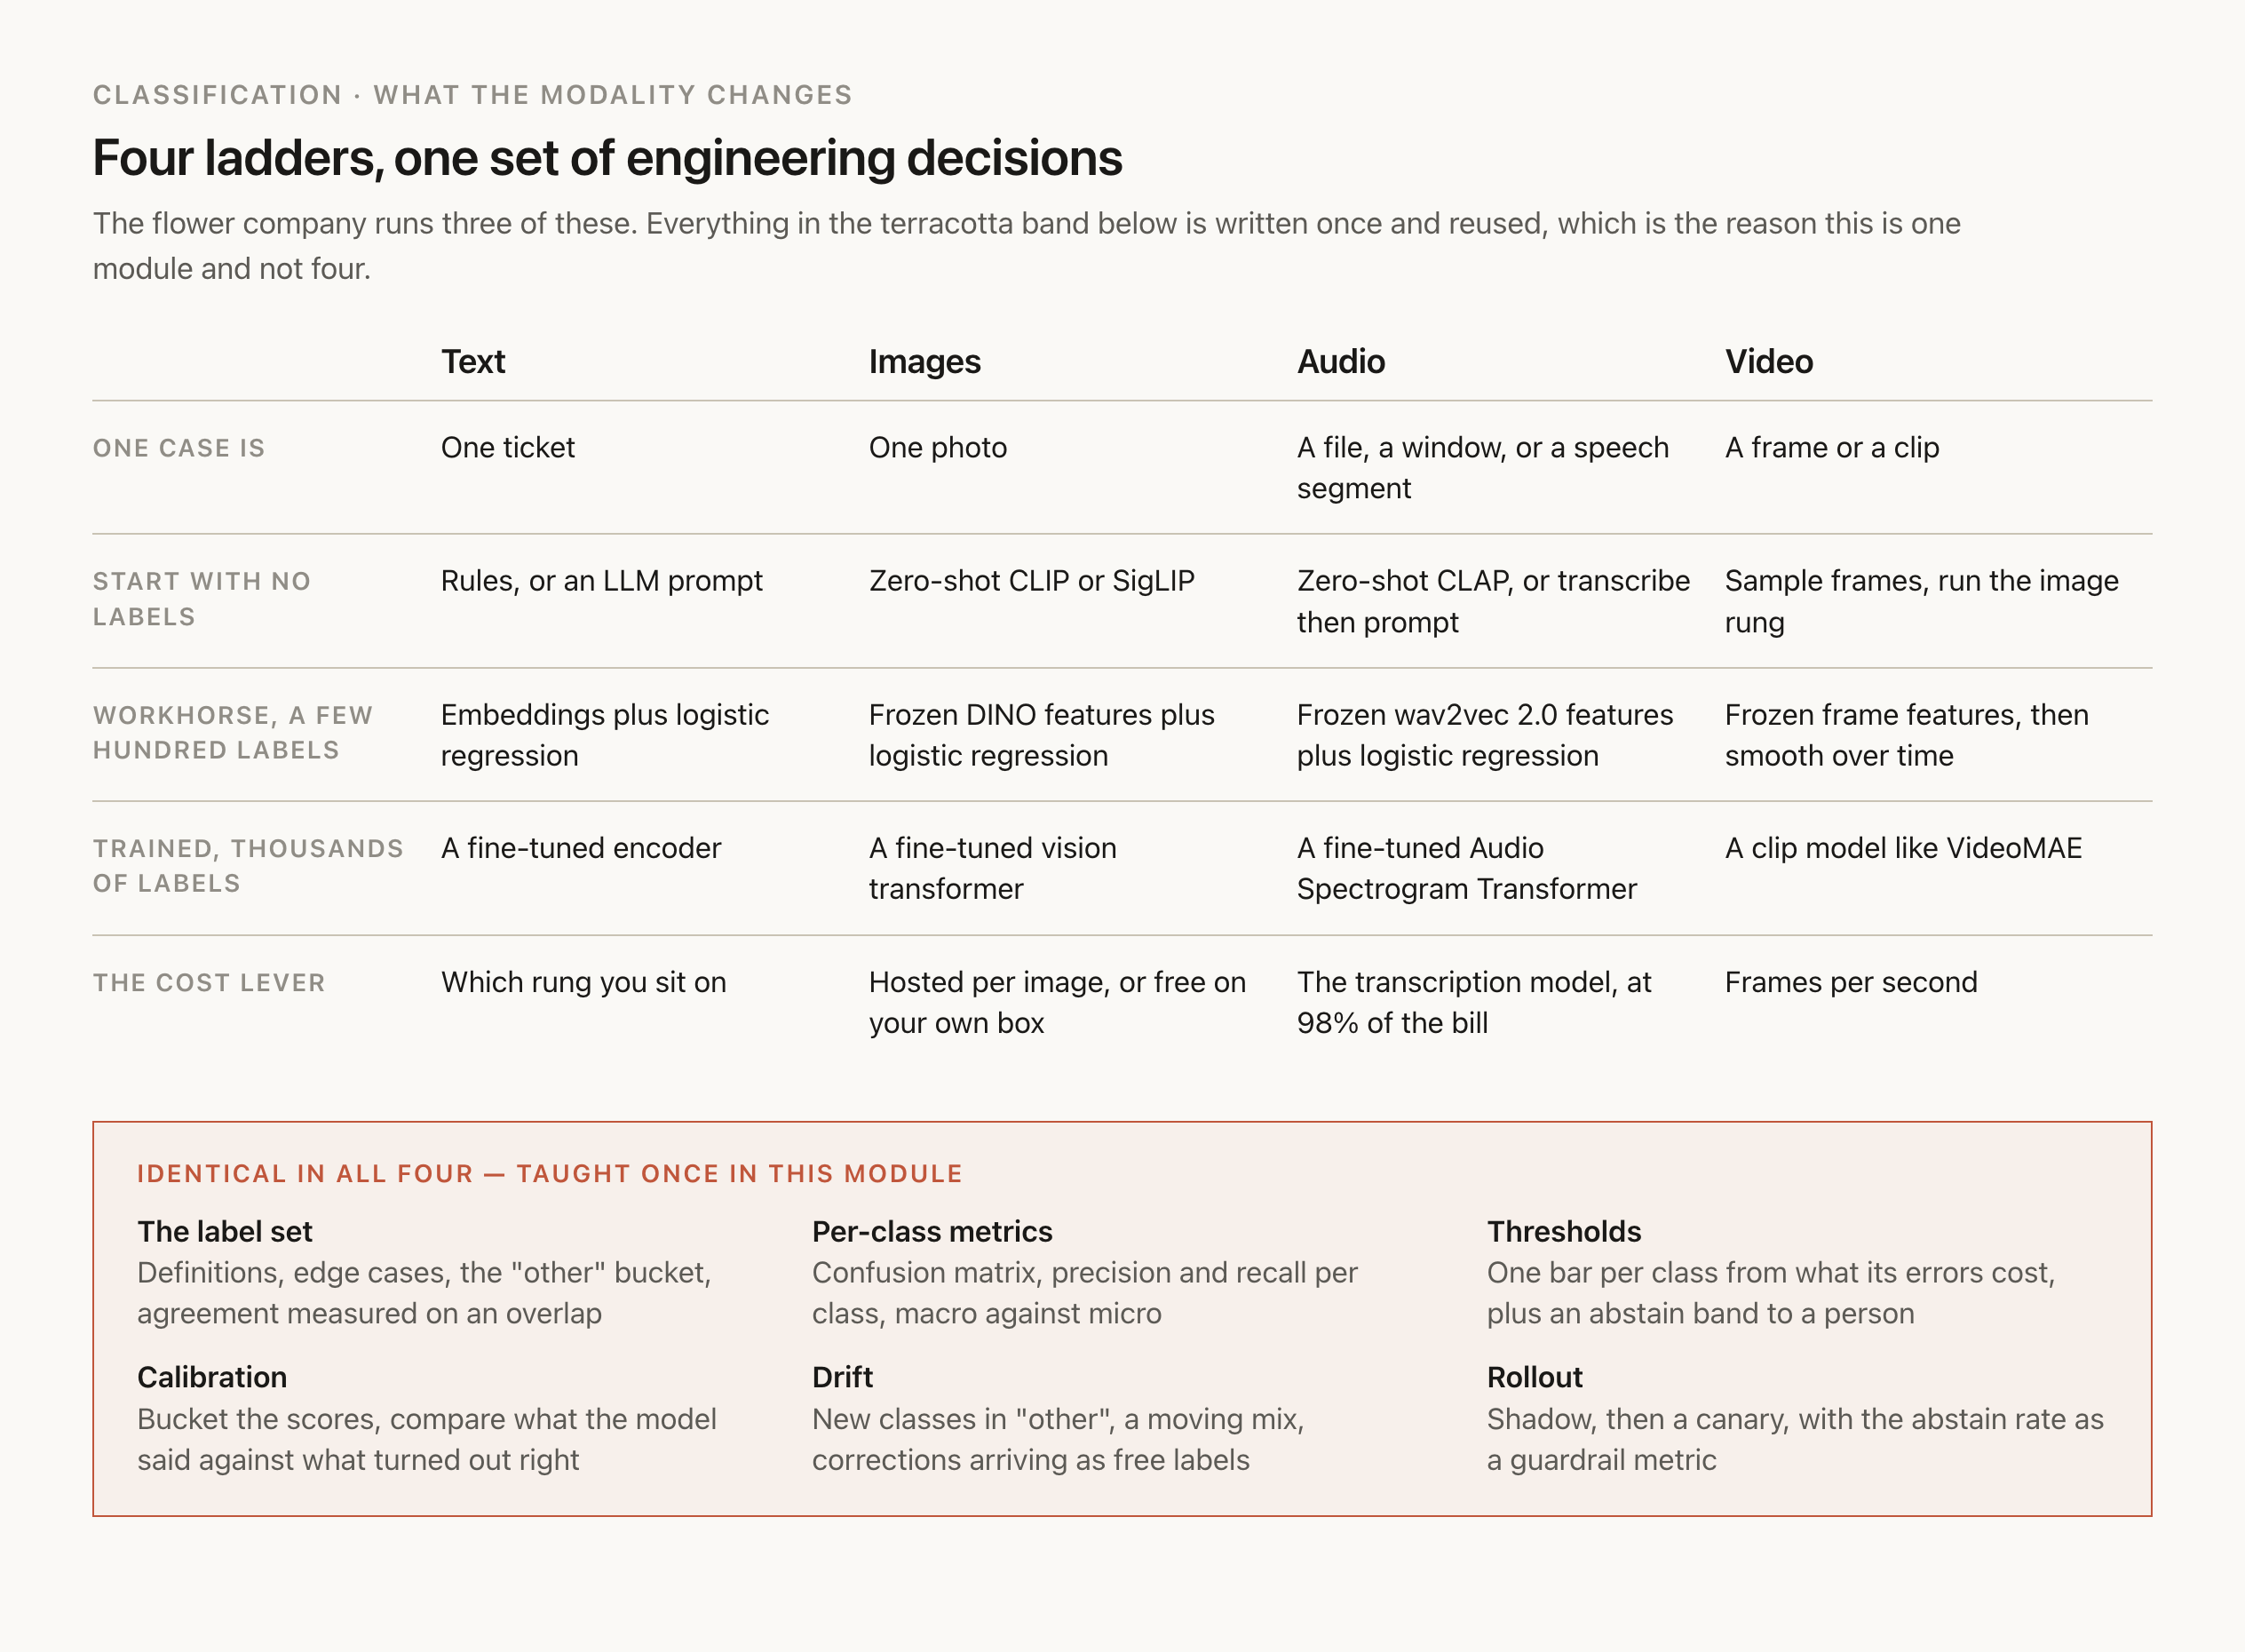Screen dimensions: 2245x1652
Task: Click the 'Drift' heading
Action: coord(842,1377)
